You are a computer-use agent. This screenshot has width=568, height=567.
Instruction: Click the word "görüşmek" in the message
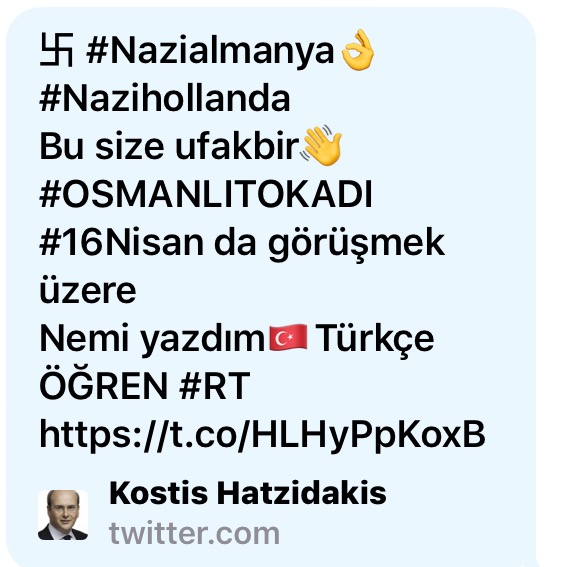[356, 244]
